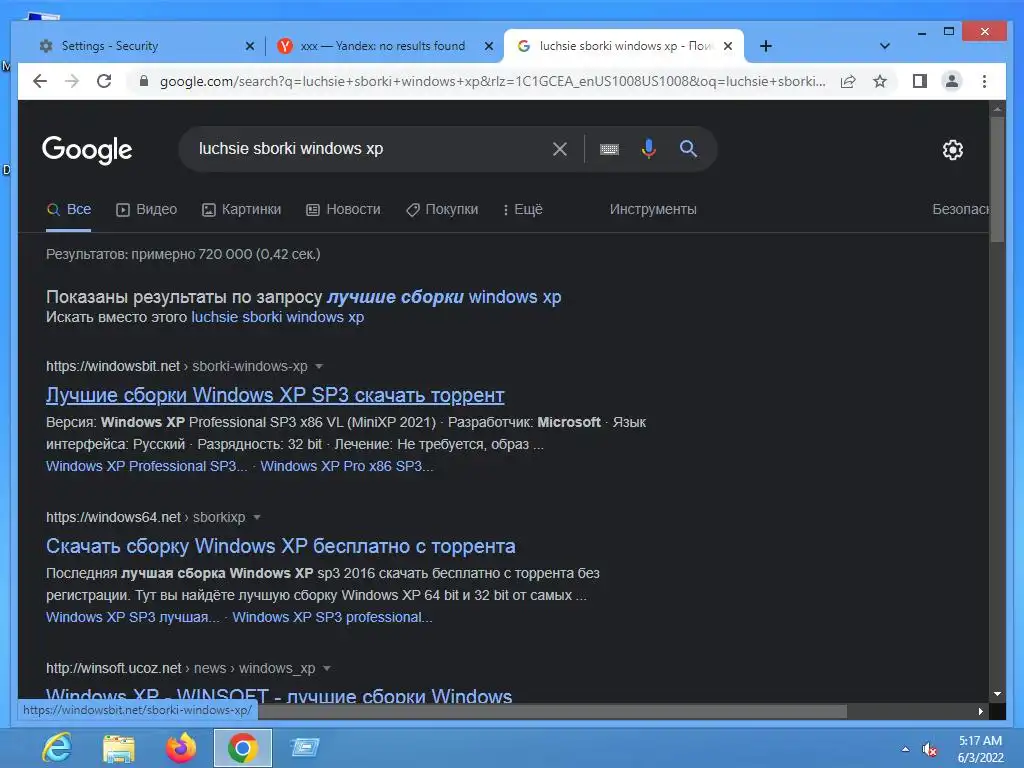Share this page using the share icon
1024x768 pixels.
coord(848,81)
